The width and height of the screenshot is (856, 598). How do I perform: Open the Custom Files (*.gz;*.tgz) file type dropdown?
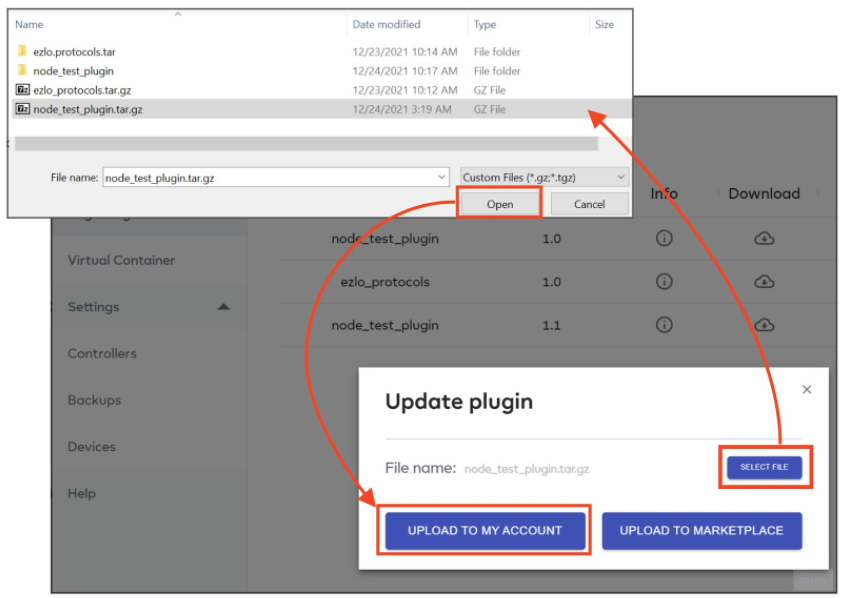point(545,175)
